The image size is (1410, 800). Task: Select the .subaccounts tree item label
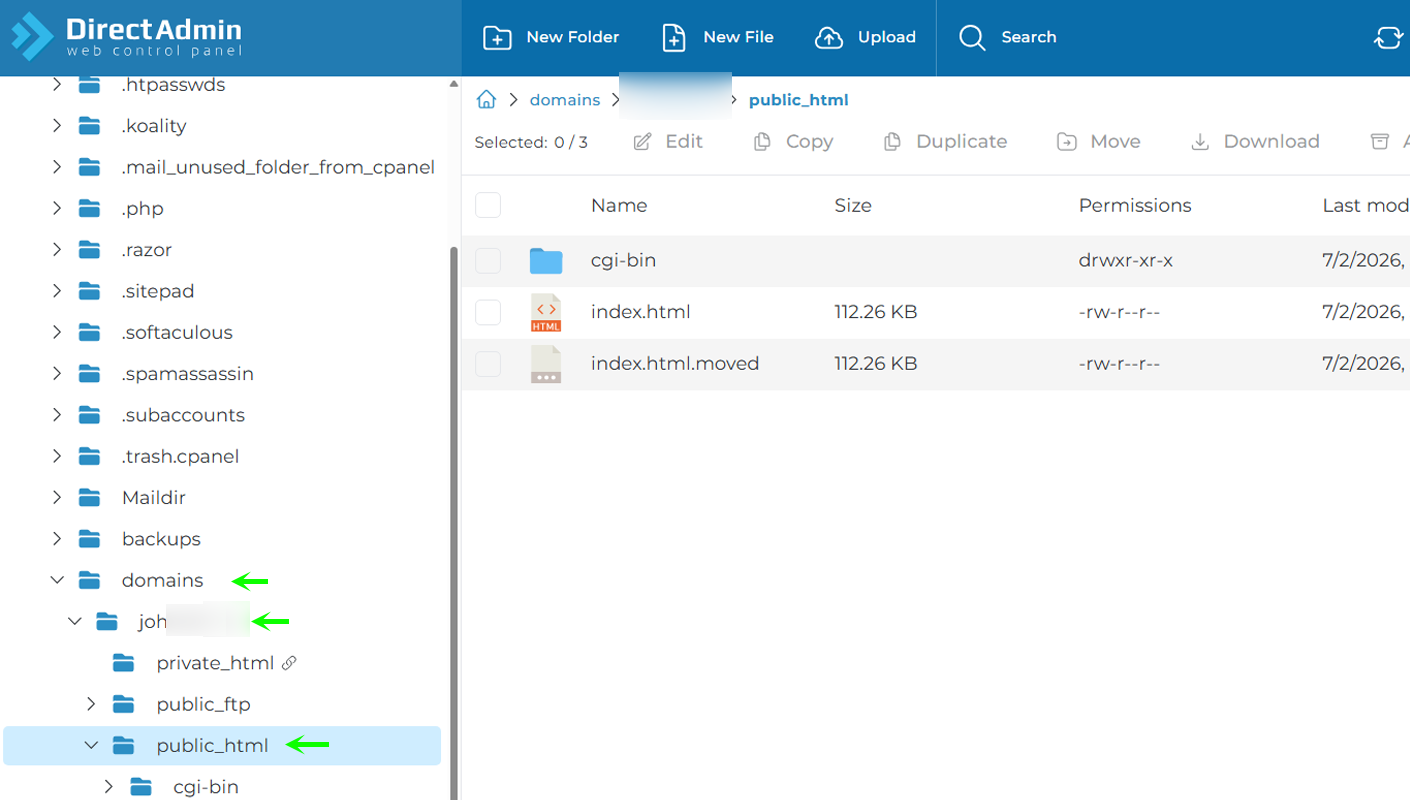click(x=183, y=415)
